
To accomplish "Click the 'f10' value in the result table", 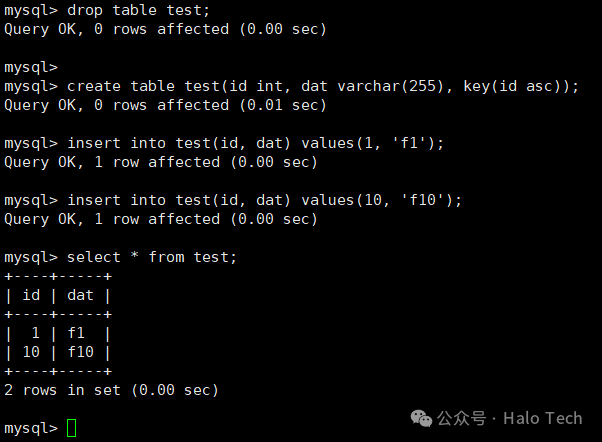I will (x=81, y=352).
